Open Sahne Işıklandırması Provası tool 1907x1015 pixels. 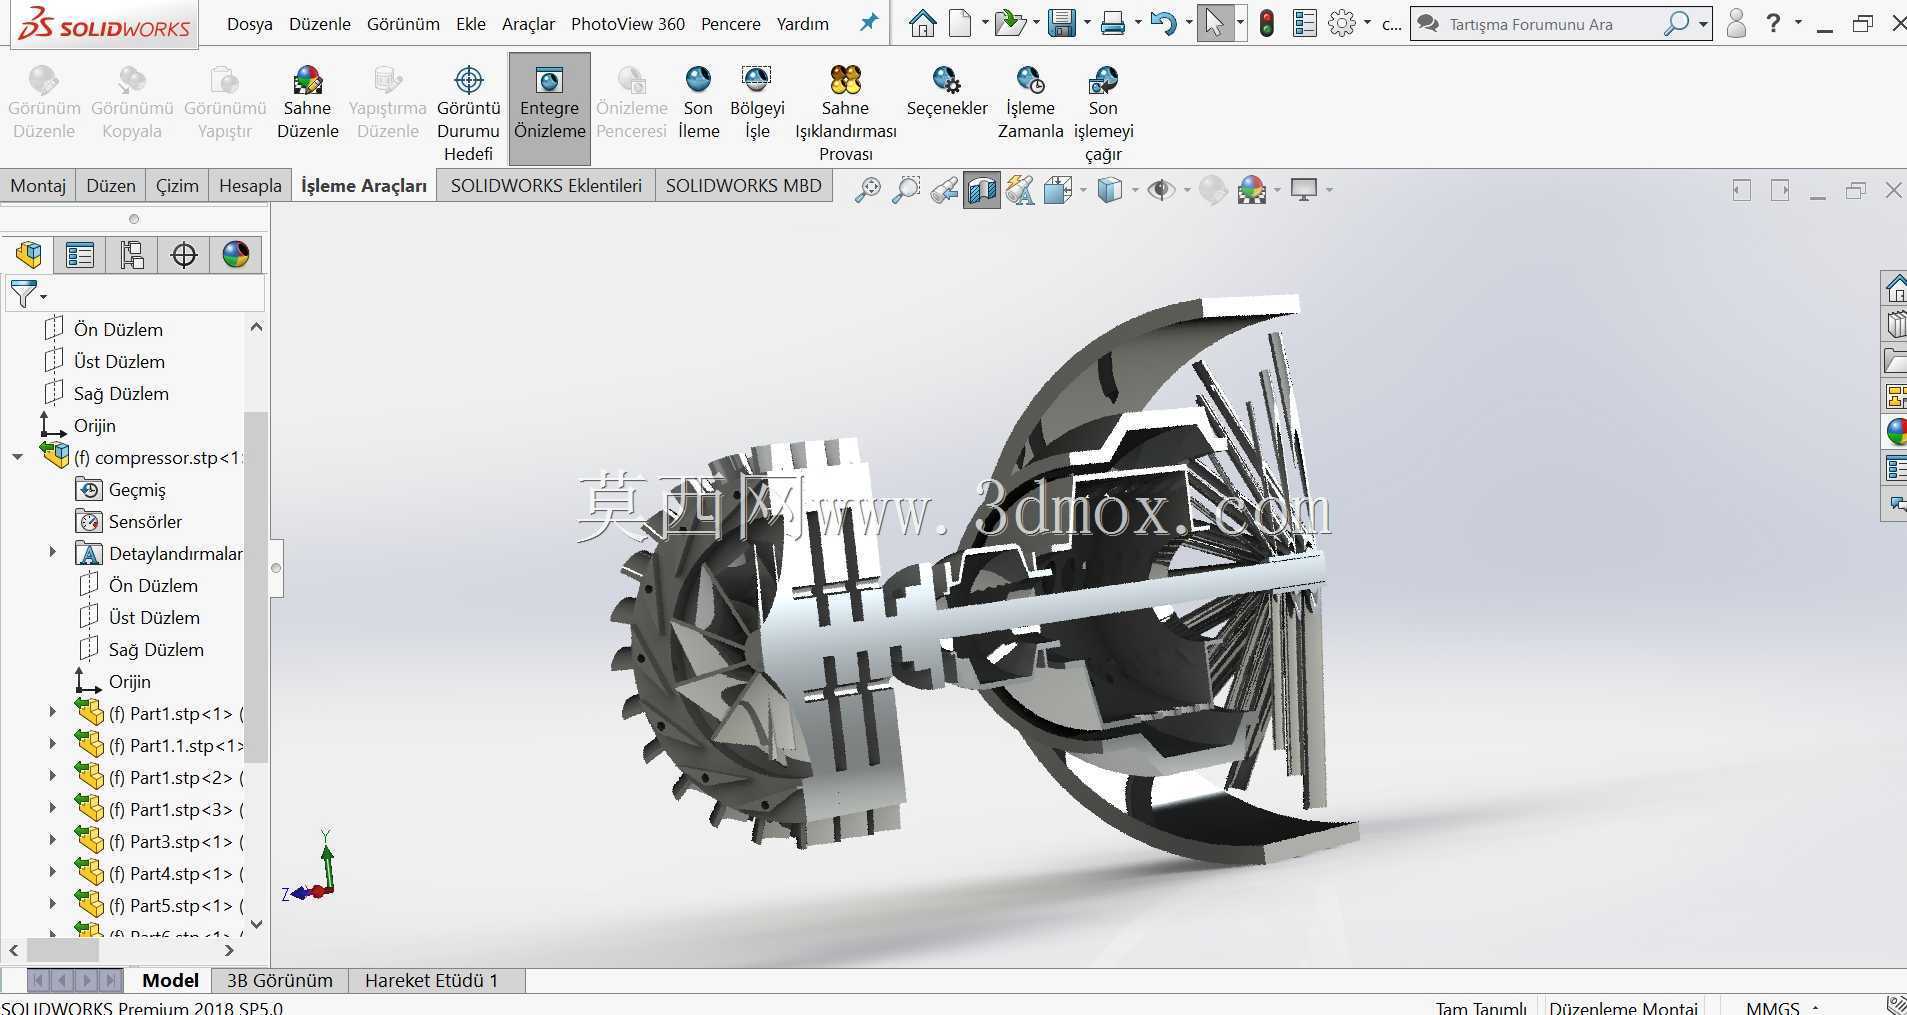[x=845, y=112]
